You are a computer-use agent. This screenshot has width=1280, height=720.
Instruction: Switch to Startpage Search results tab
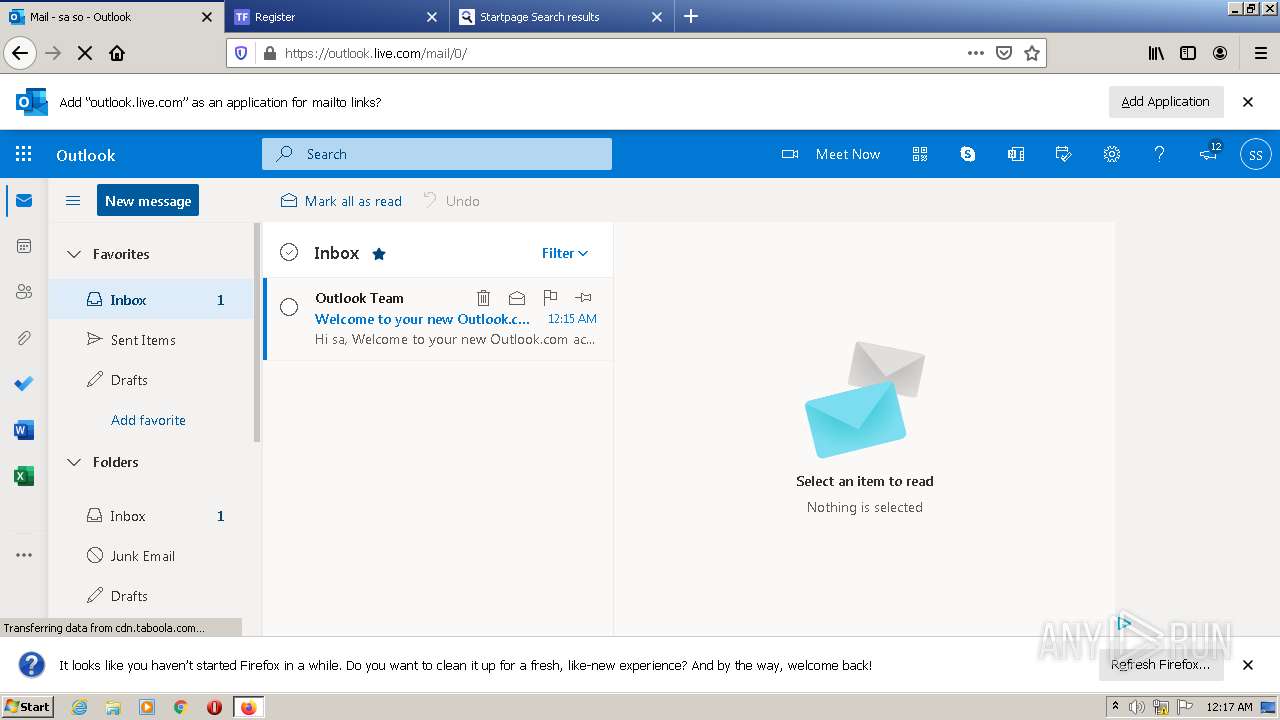click(561, 17)
